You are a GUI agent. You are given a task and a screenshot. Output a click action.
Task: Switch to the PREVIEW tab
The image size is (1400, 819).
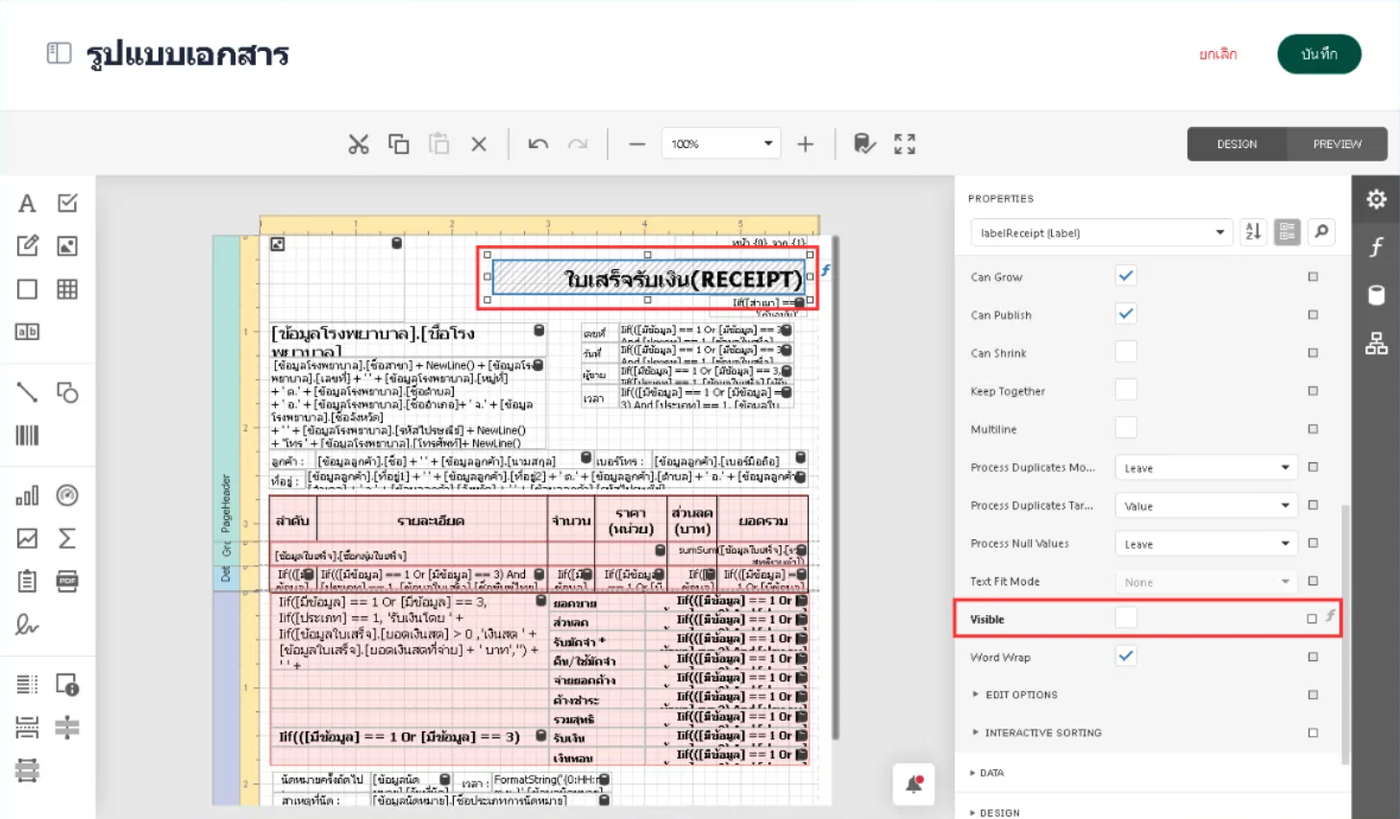[1337, 144]
